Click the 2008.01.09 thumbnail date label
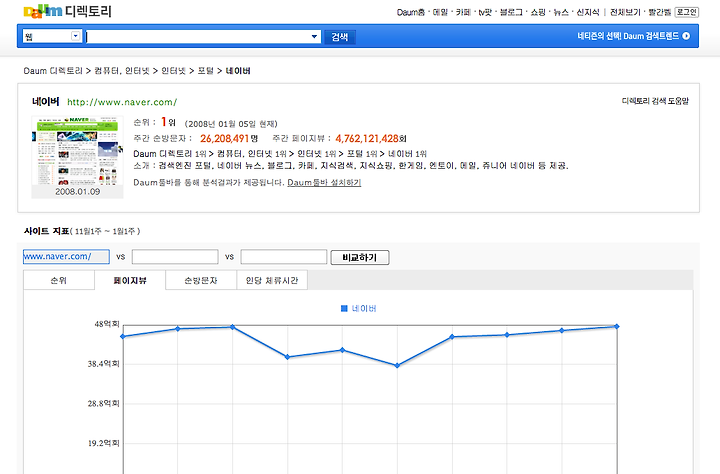Viewport: 720px width, 474px height. pyautogui.click(x=78, y=192)
